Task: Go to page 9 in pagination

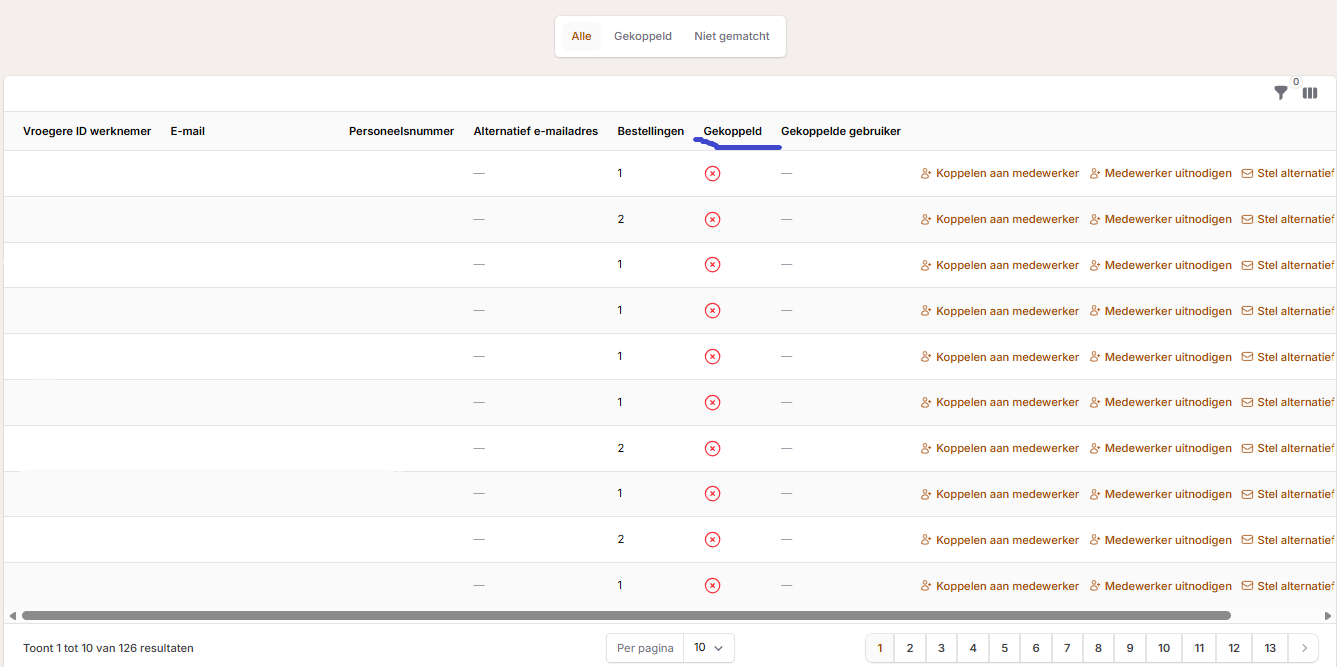Action: tap(1130, 648)
